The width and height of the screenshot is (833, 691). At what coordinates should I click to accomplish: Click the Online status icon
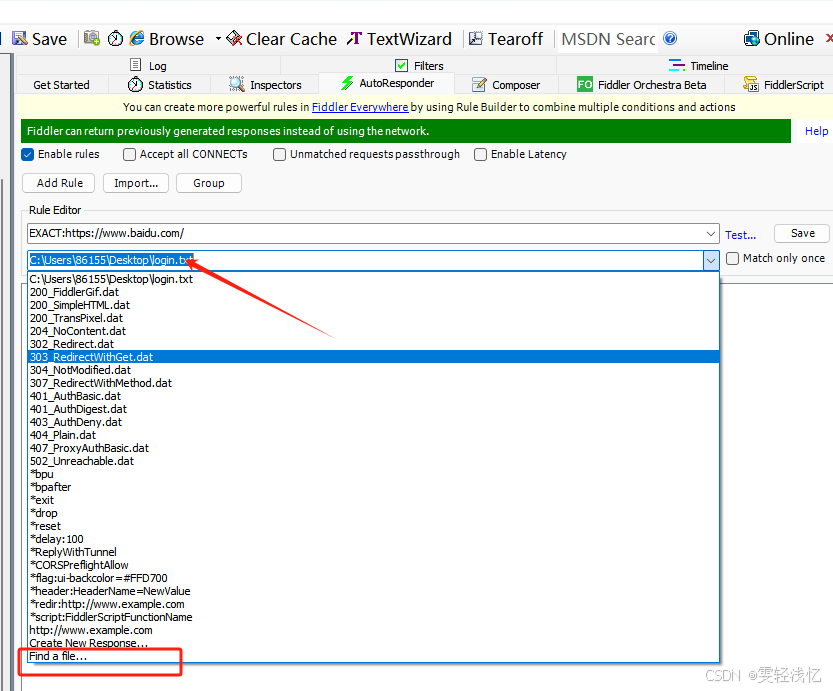point(751,38)
